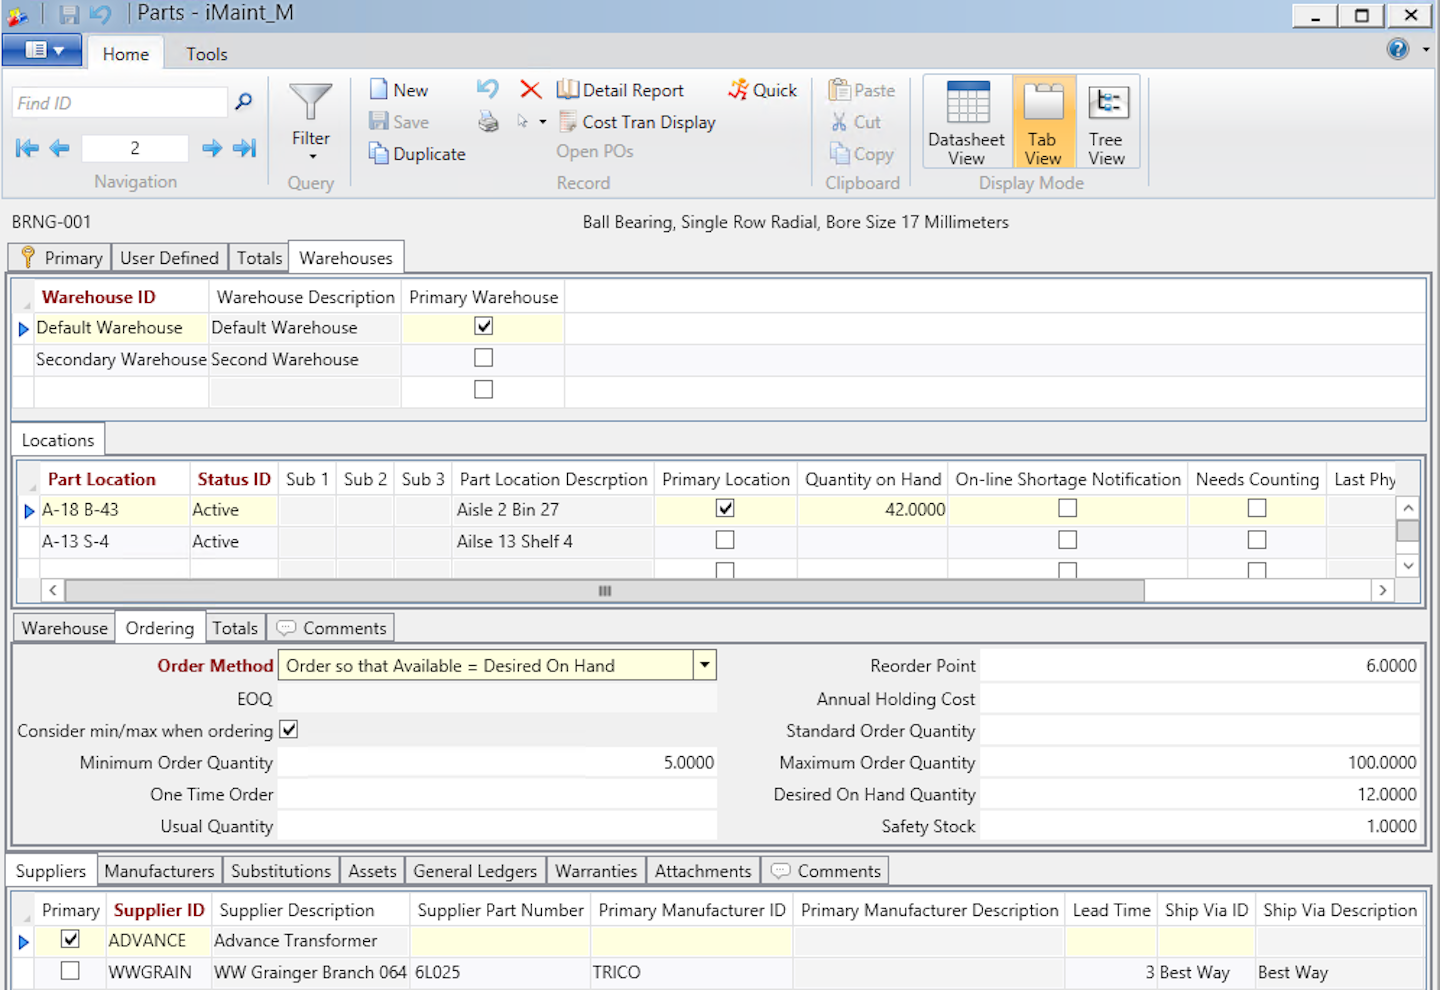Select the Tree View display mode
Screen dimensions: 1440x990
point(1106,120)
